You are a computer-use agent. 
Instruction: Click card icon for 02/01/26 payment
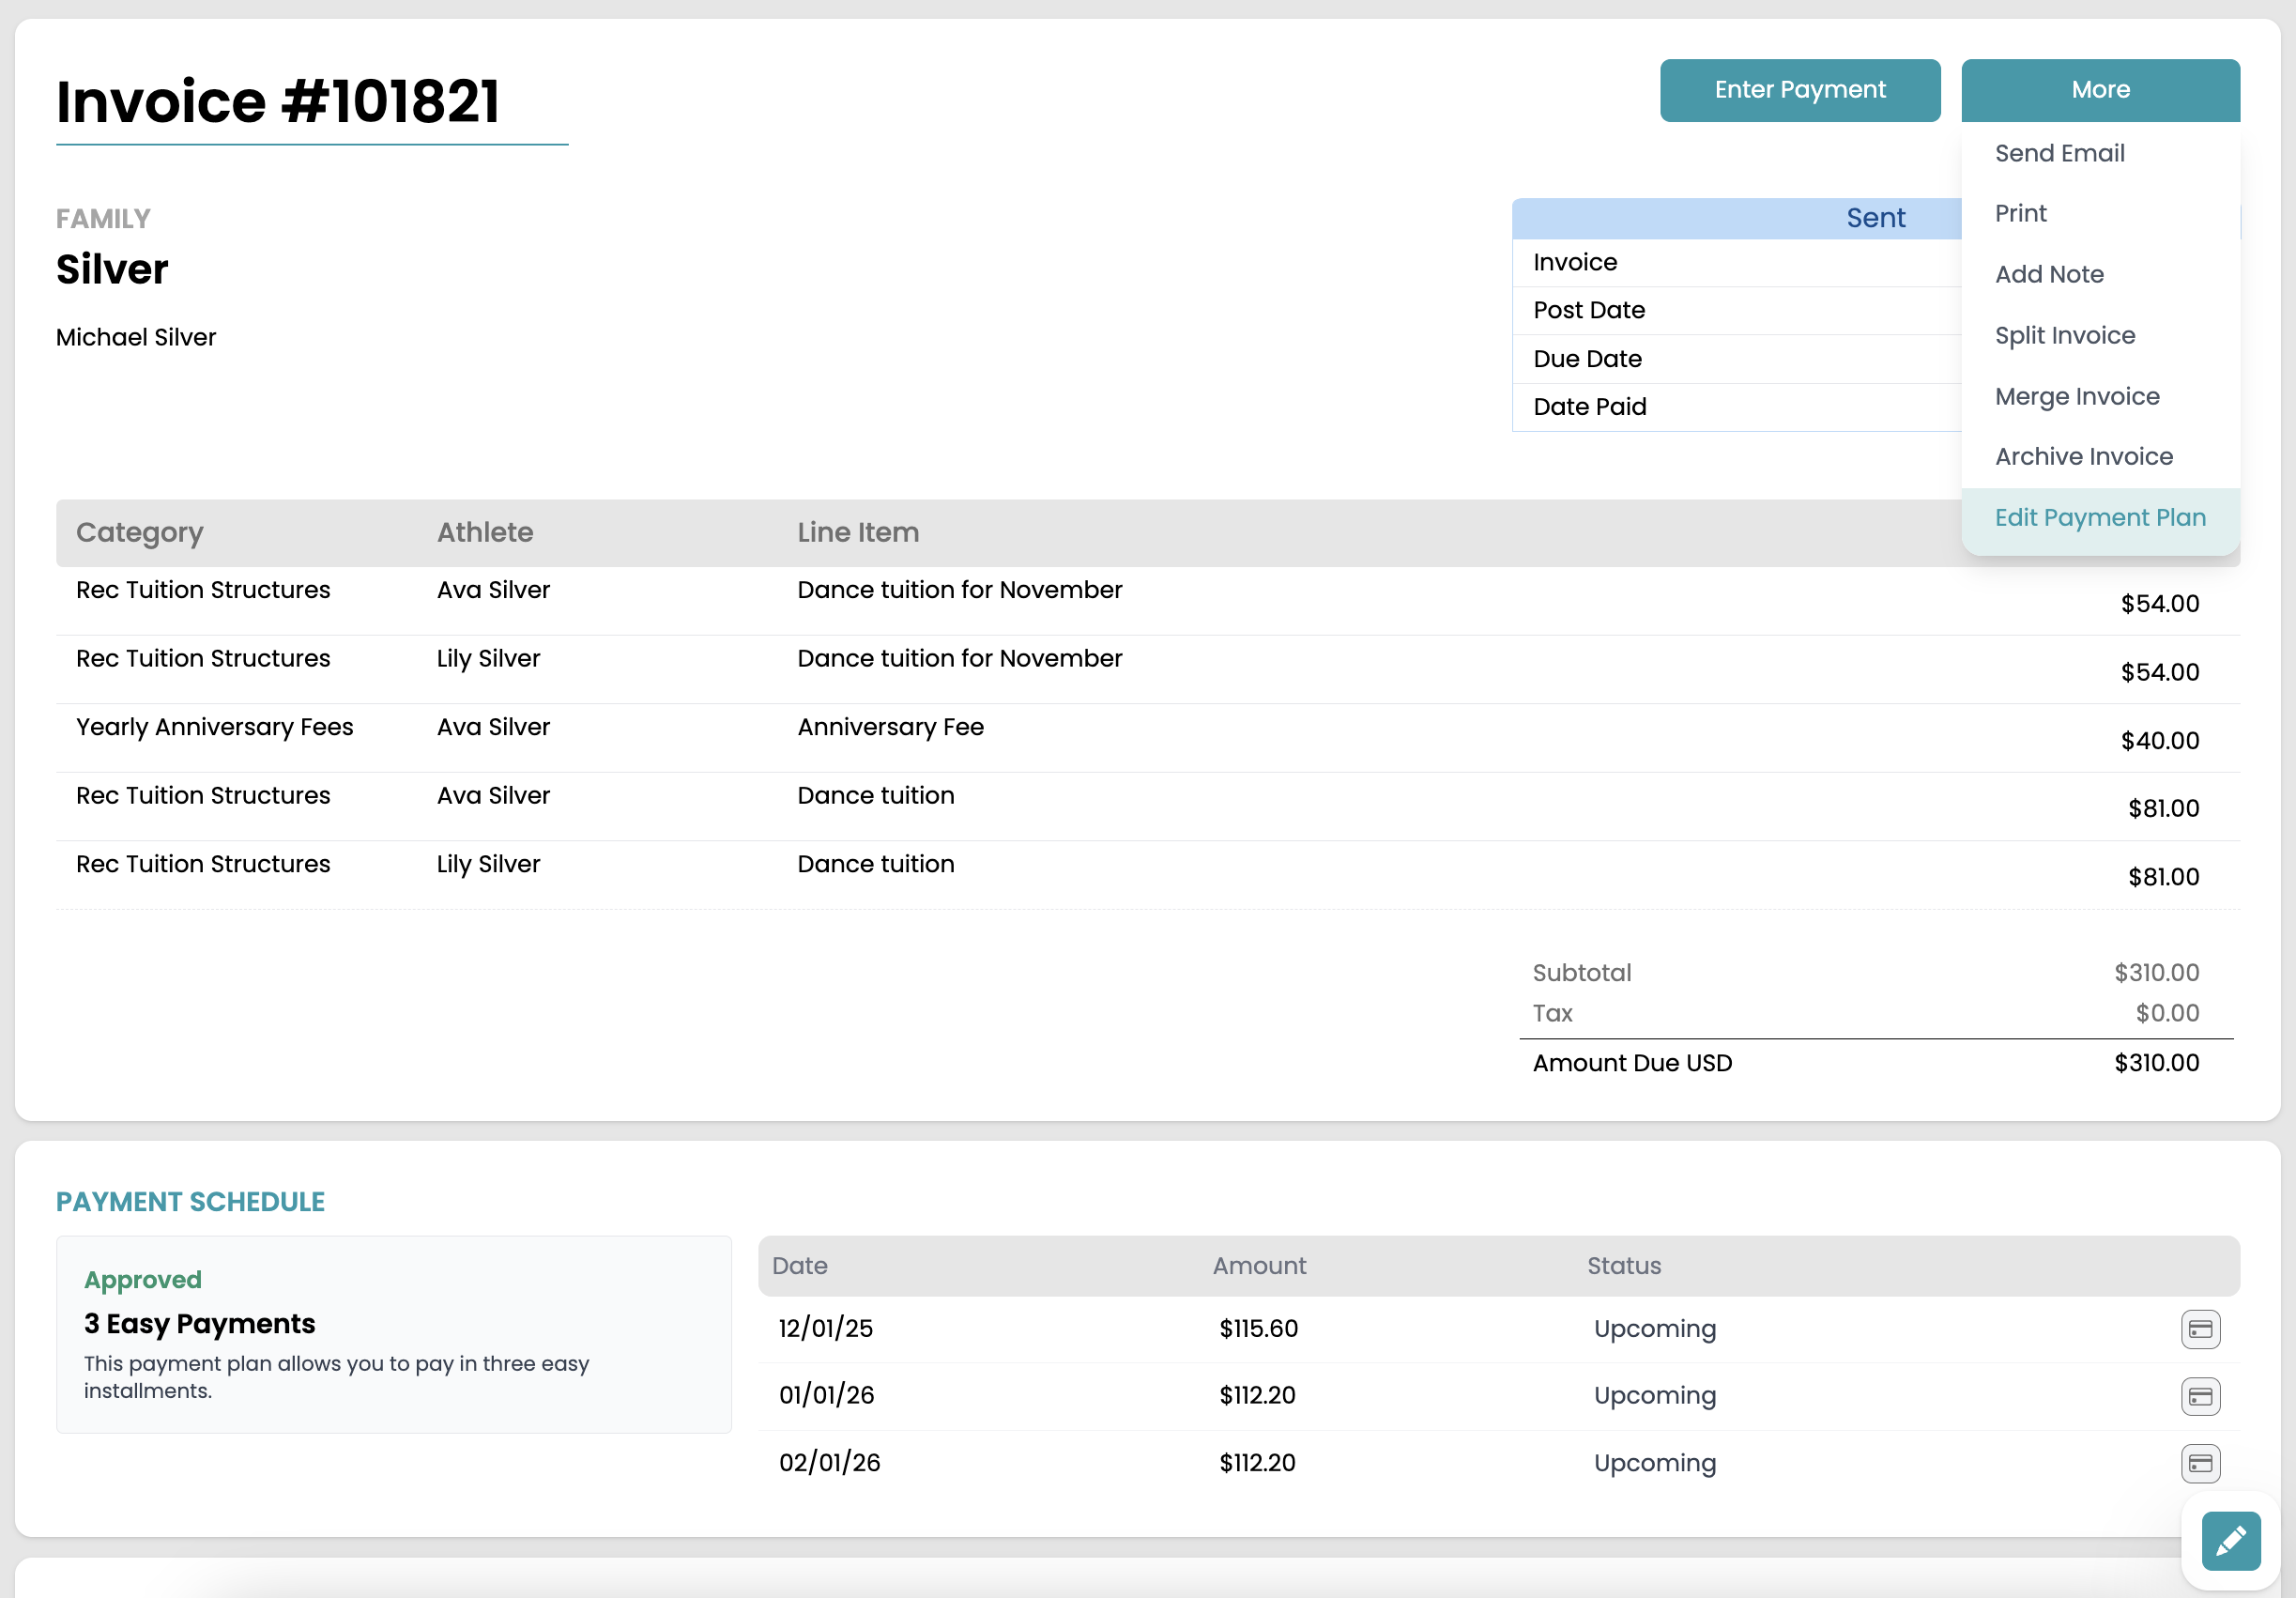pos(2200,1463)
